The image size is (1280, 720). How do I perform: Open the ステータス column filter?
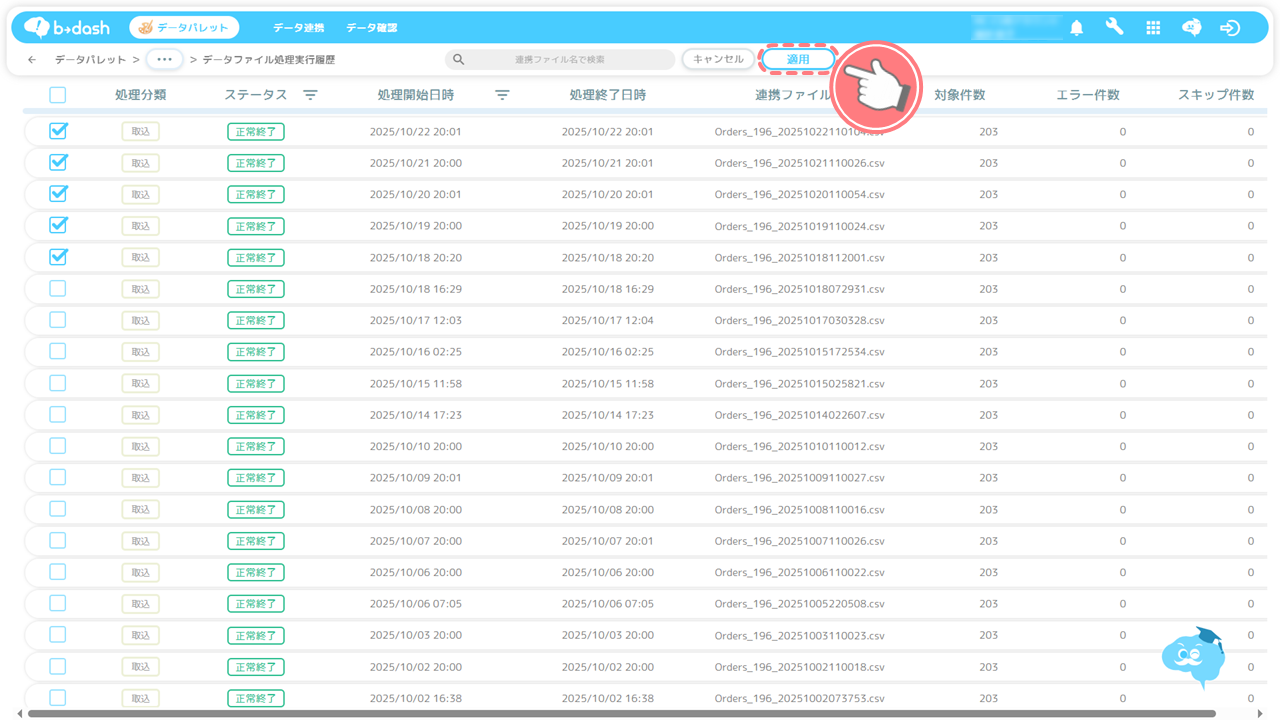click(310, 95)
